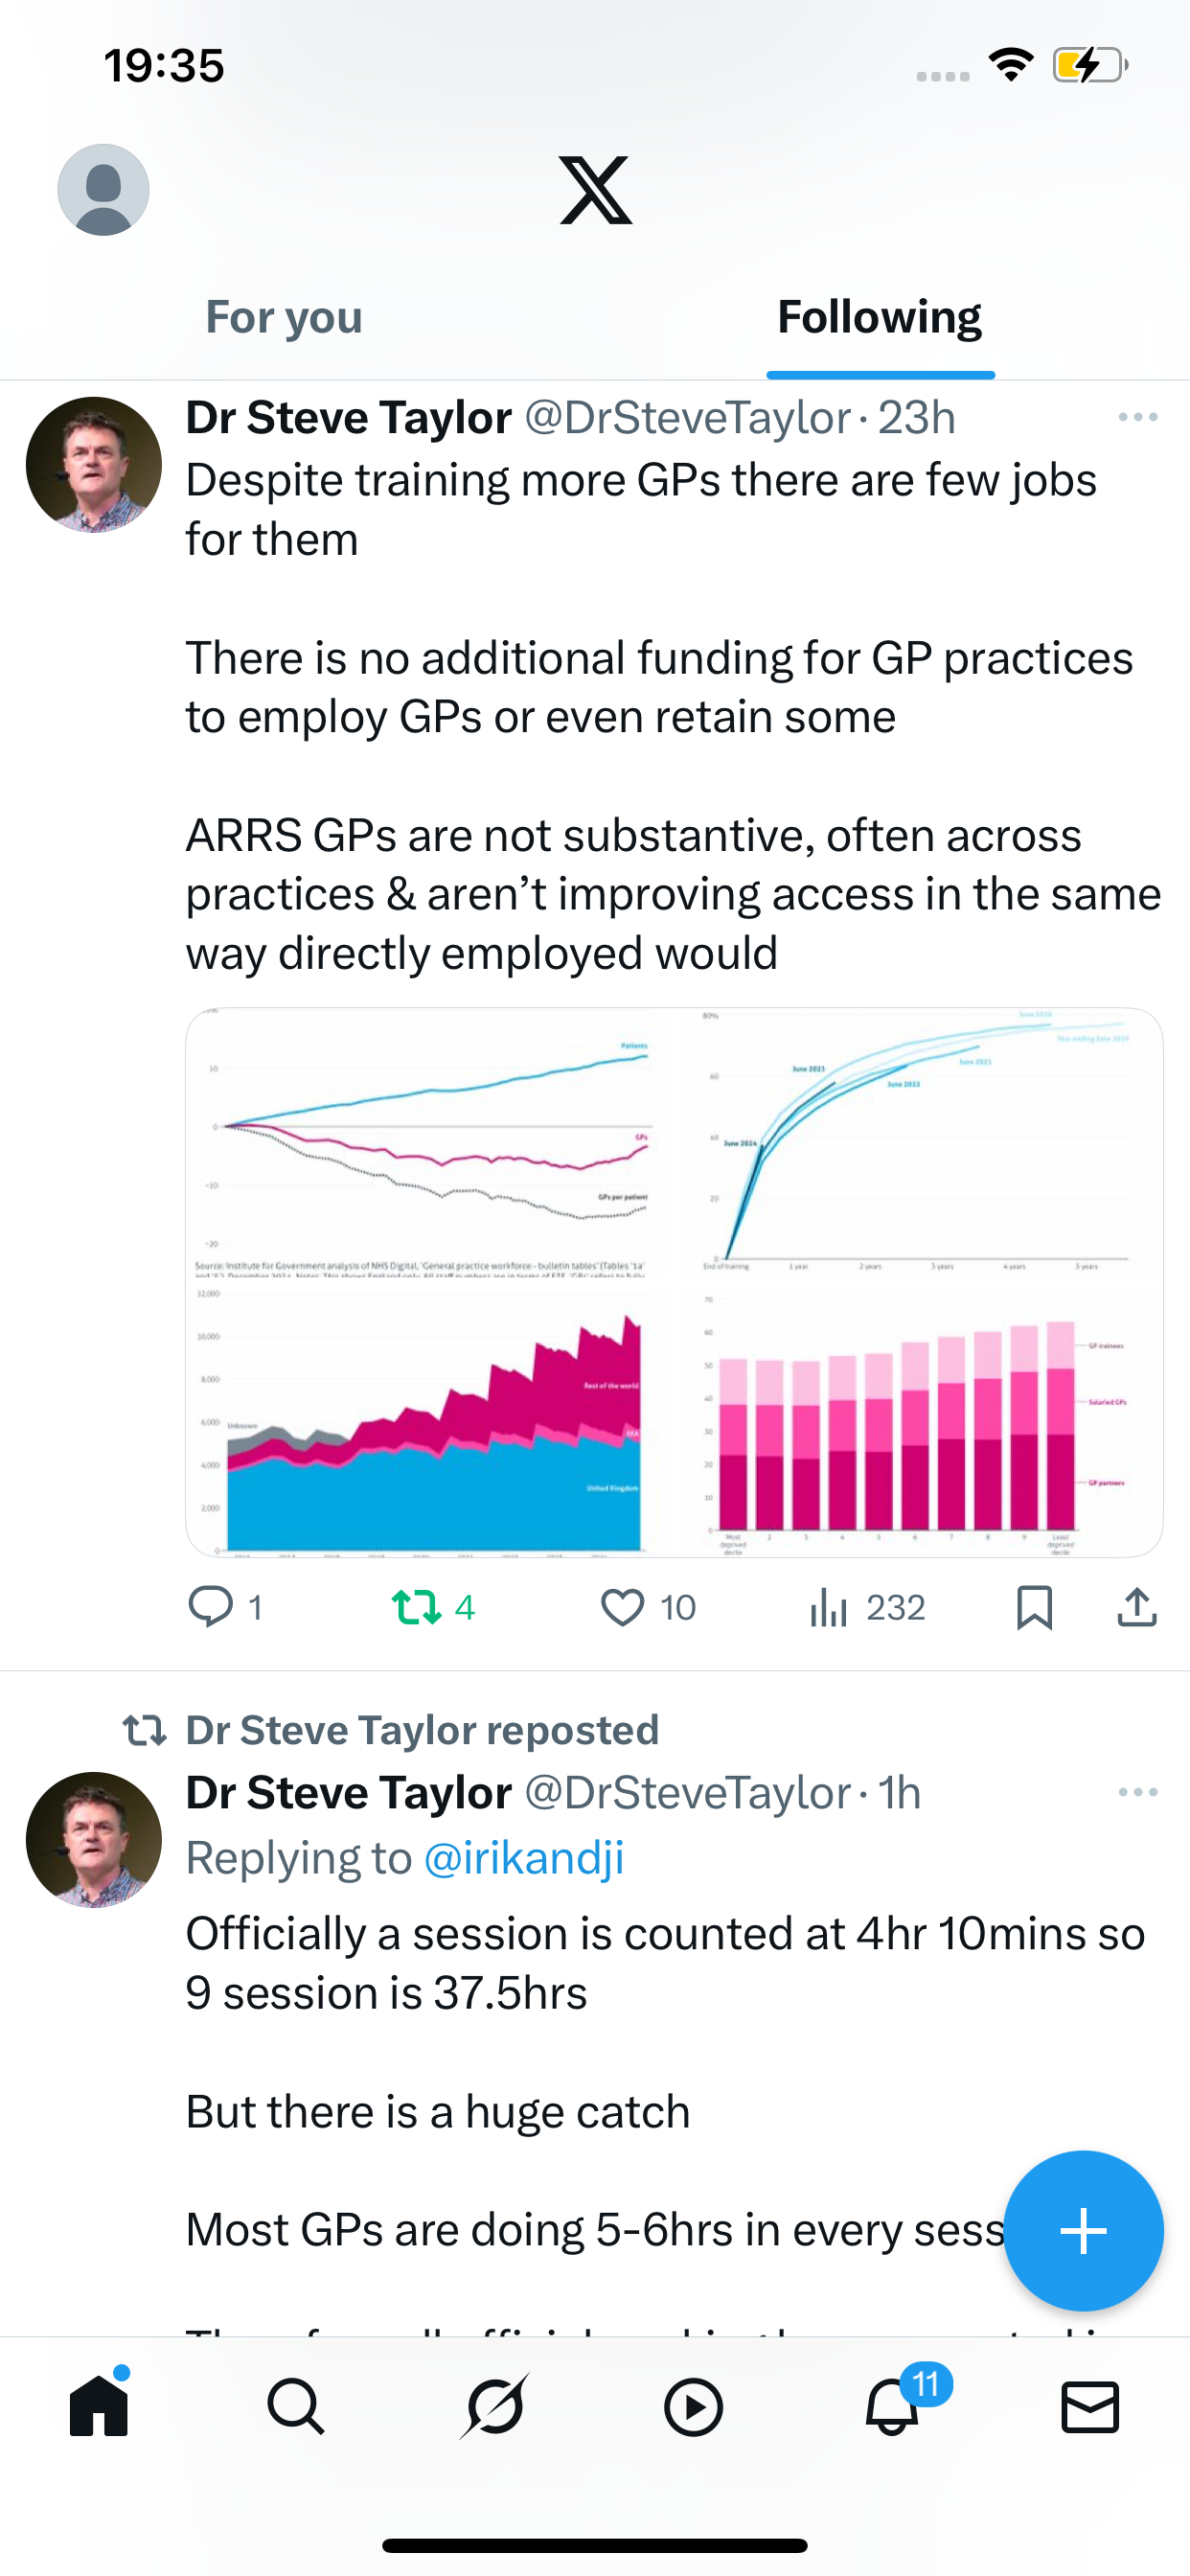This screenshot has height=2576, width=1190.
Task: Tap the X logo at top
Action: tap(595, 190)
